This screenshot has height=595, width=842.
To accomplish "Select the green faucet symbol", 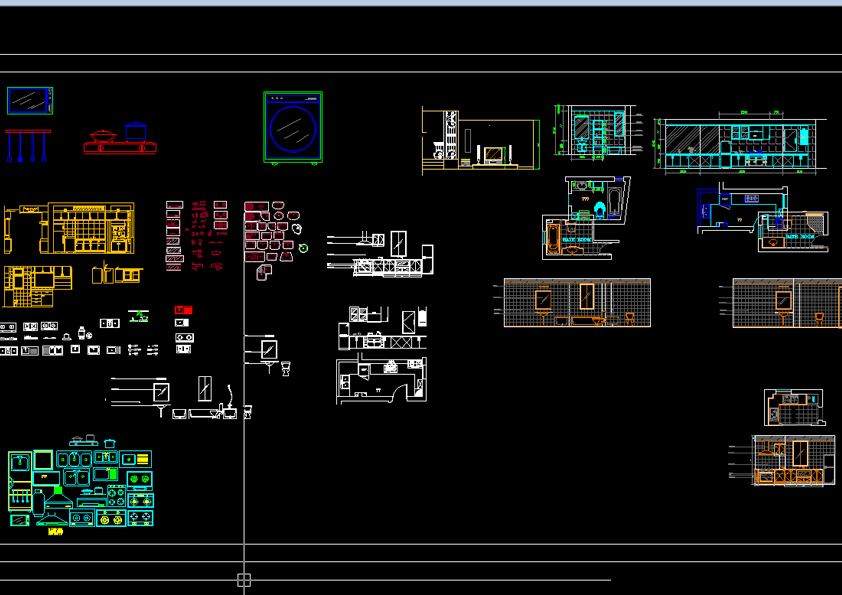I will (139, 316).
